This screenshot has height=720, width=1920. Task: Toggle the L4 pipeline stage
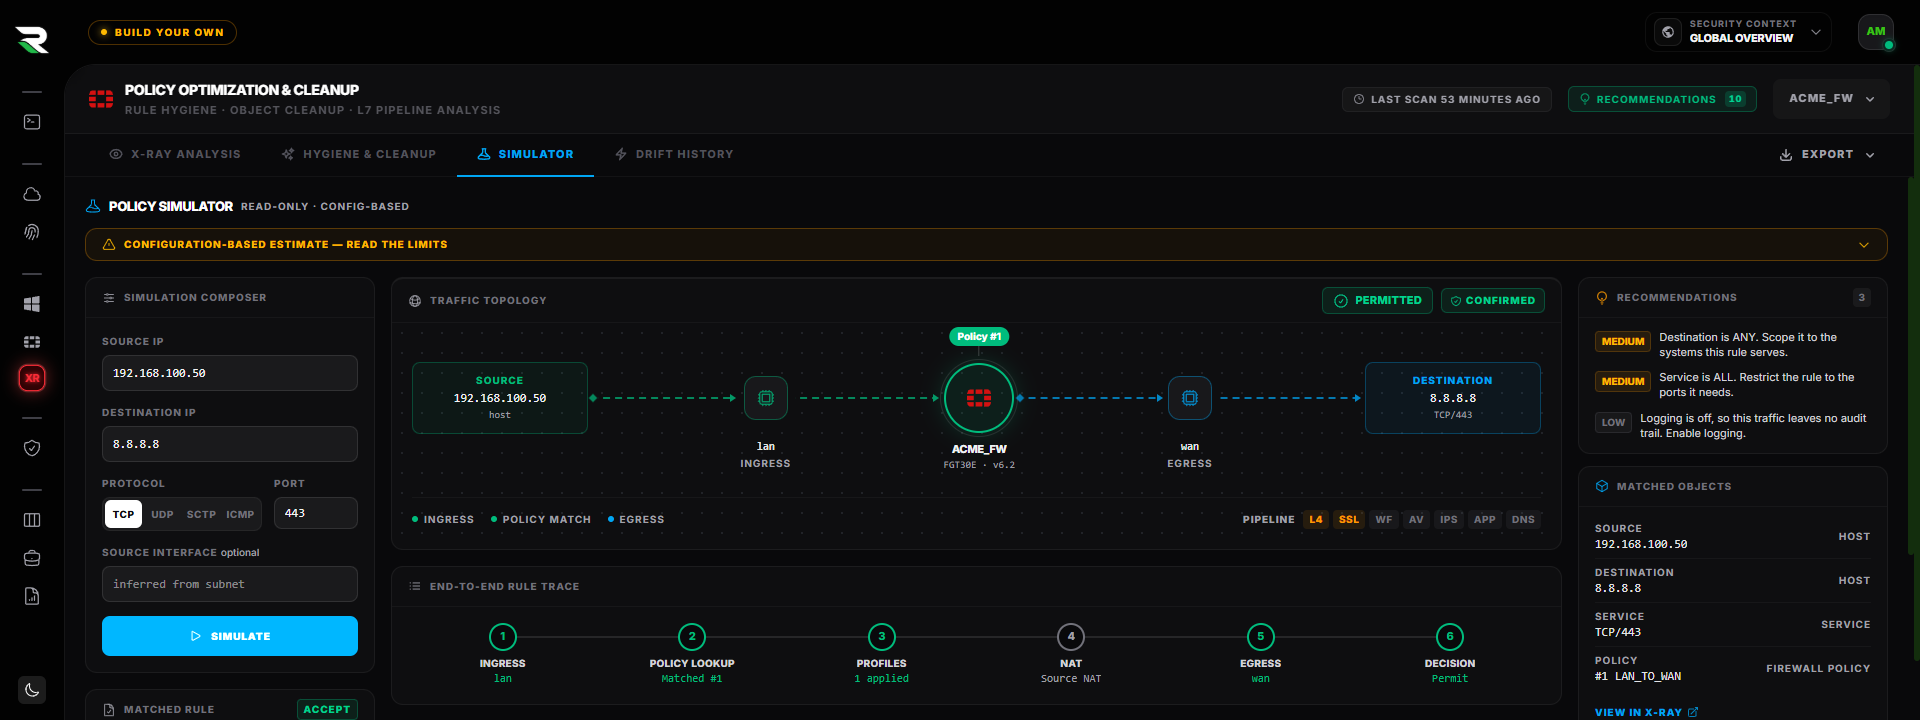coord(1316,520)
